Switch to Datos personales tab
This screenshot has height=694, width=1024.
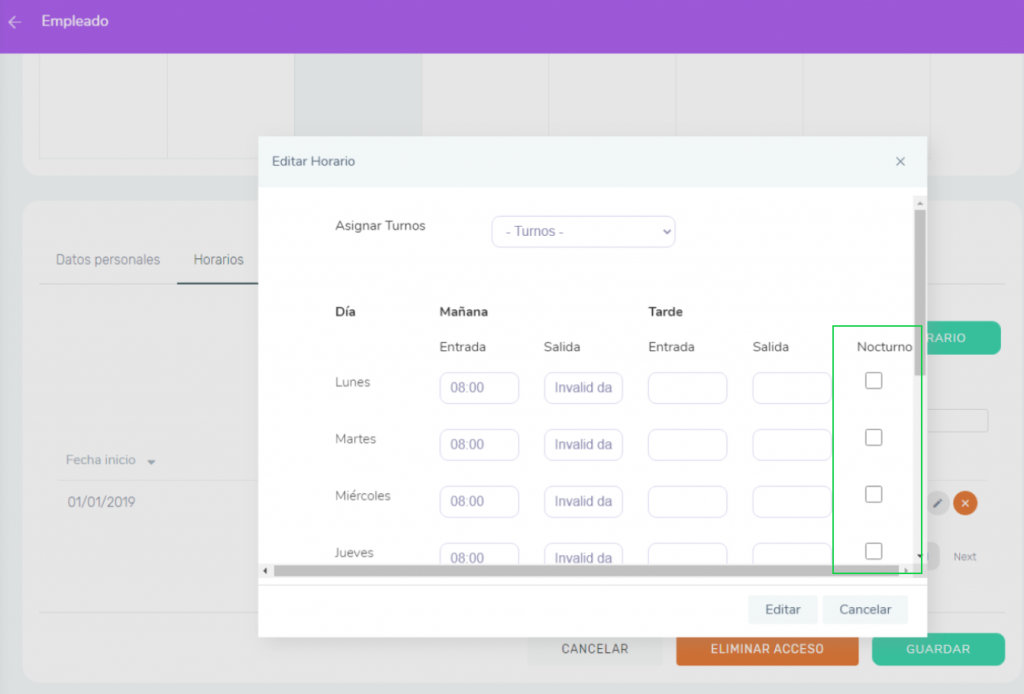[108, 260]
